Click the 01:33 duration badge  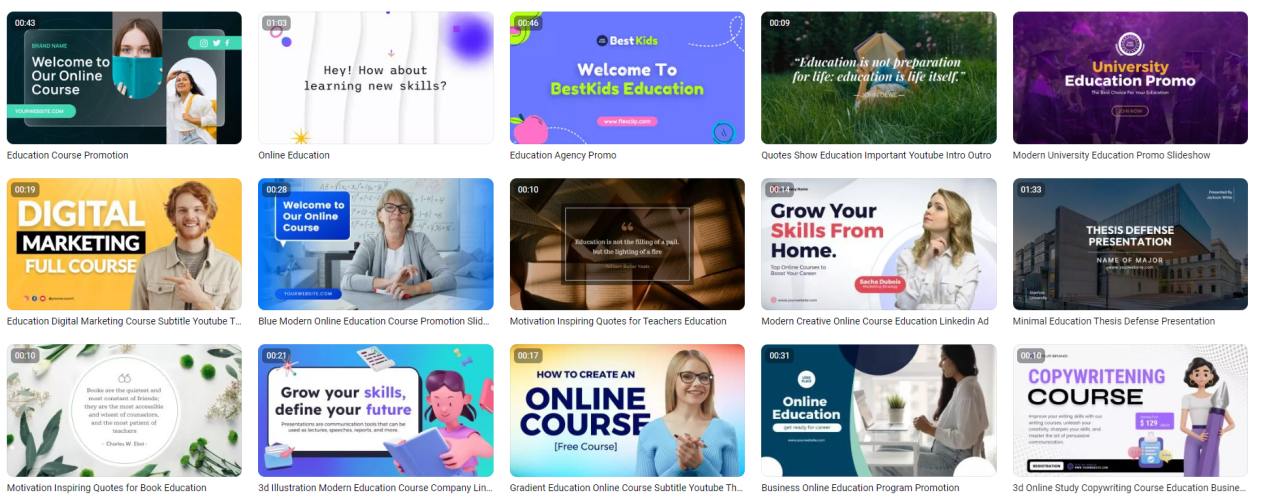(1030, 189)
